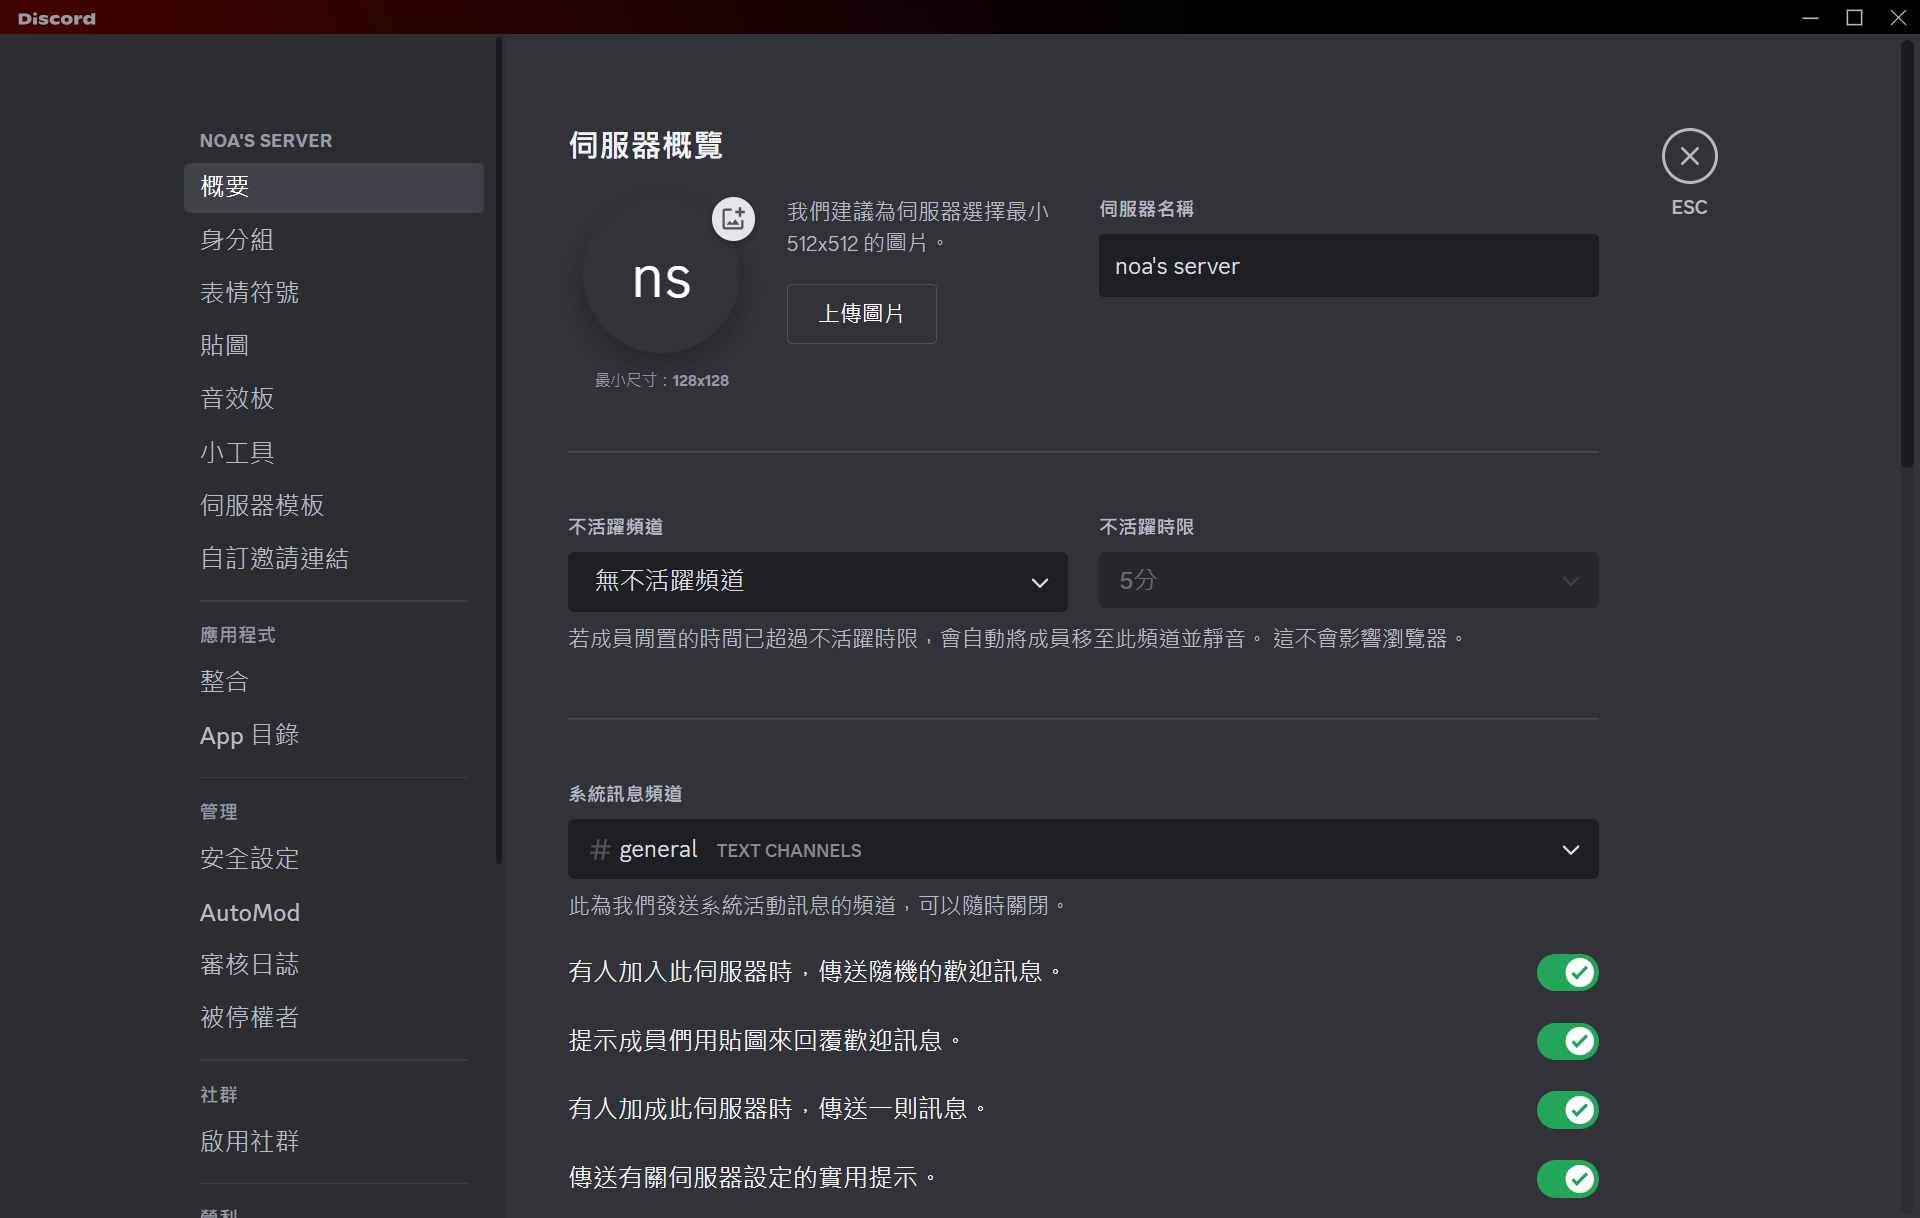Open 啟用社群 enable community page

pyautogui.click(x=249, y=1141)
